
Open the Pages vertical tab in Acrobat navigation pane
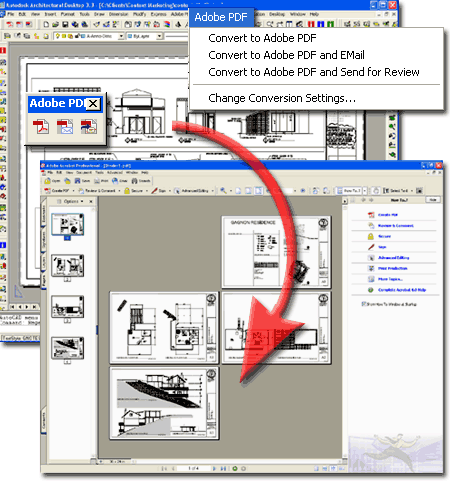(x=44, y=282)
